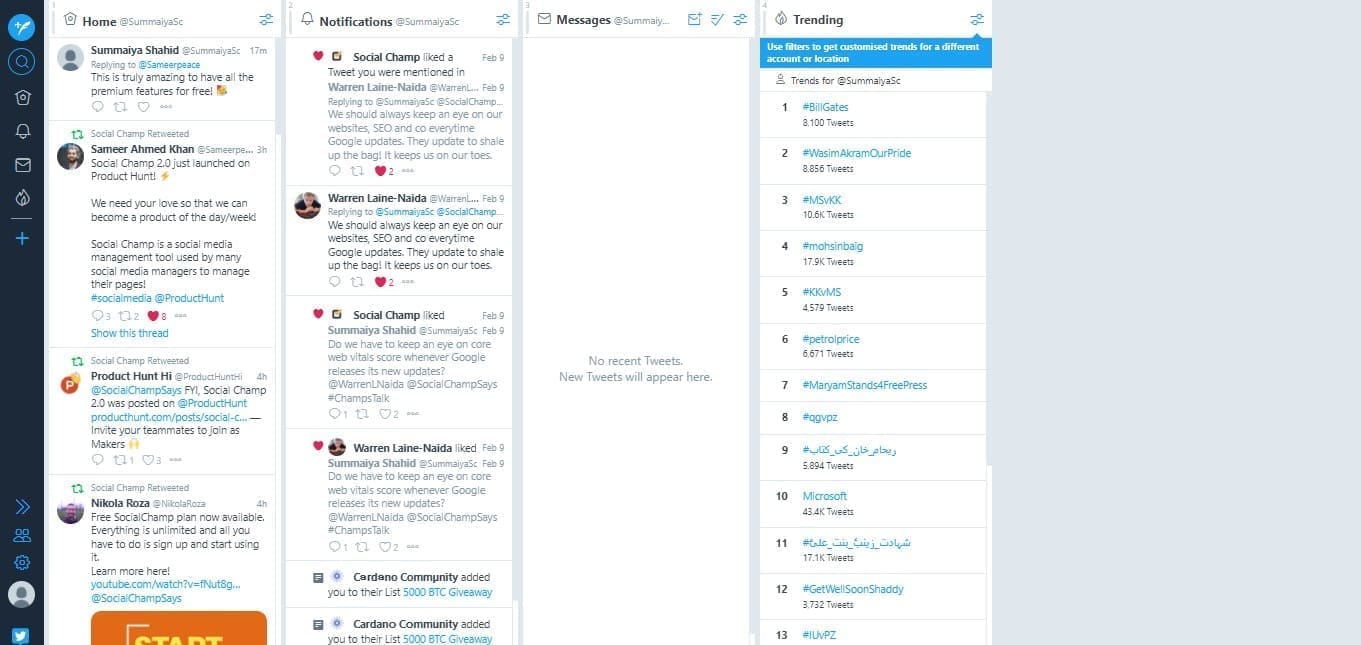Unlike Sameer Ahmed Khan's tweet with 8 likes
1361x645 pixels.
(153, 316)
